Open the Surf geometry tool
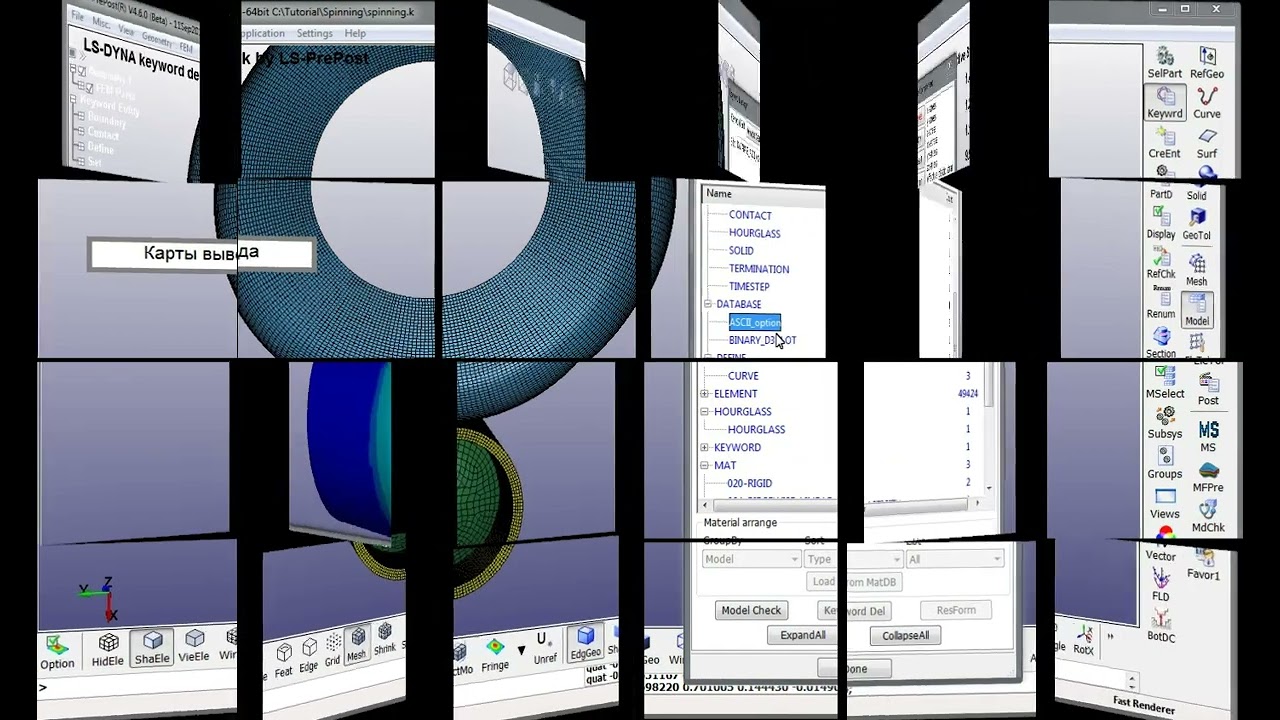The image size is (1280, 720). [x=1207, y=142]
